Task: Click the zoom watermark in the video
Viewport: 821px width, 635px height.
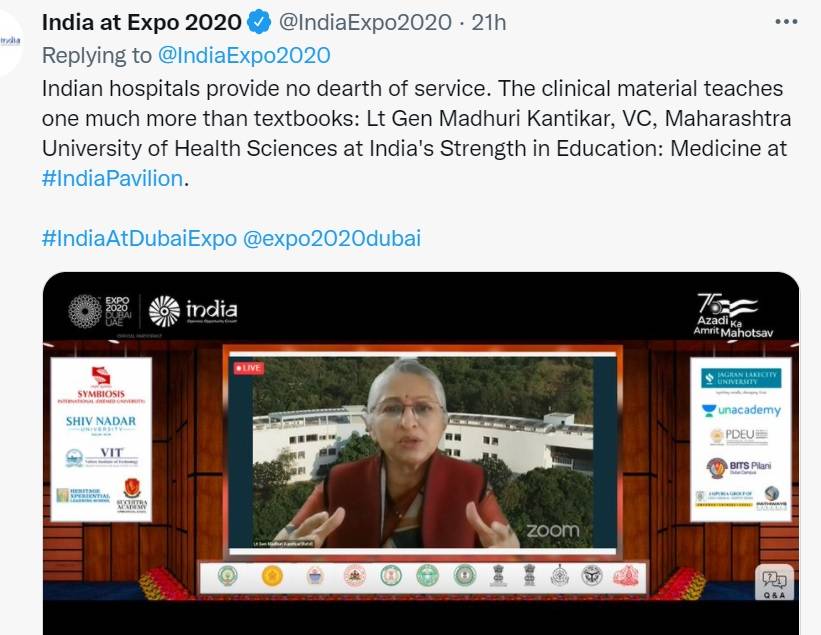Action: [x=552, y=530]
